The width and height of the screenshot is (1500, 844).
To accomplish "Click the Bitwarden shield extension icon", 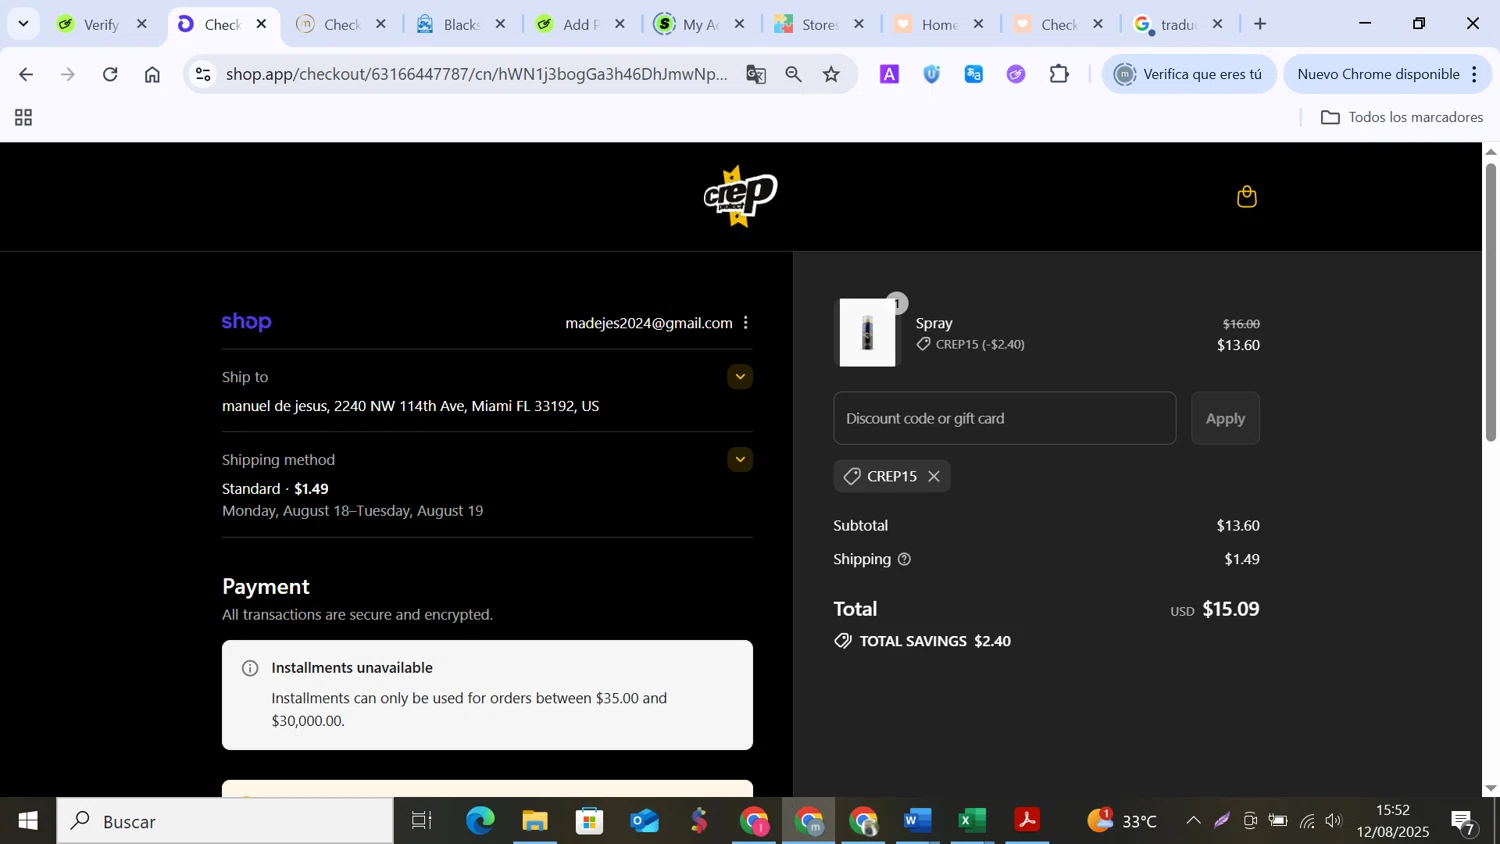I will pos(932,74).
